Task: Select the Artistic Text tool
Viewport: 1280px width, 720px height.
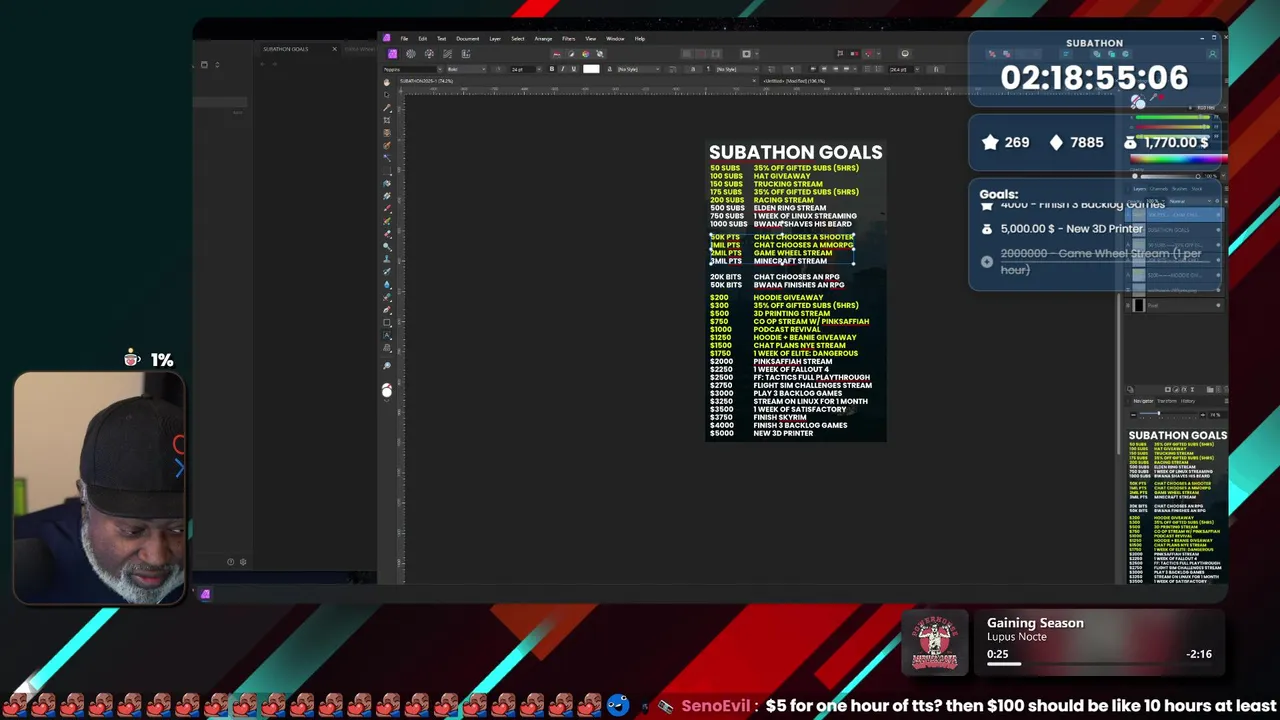Action: tap(387, 335)
